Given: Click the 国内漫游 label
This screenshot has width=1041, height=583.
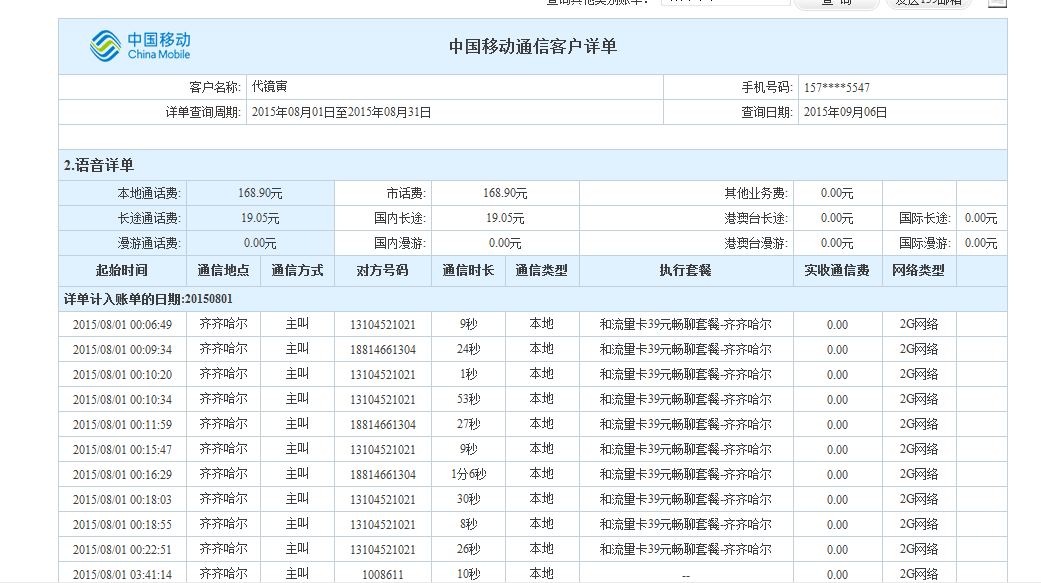Looking at the screenshot, I should tap(400, 243).
